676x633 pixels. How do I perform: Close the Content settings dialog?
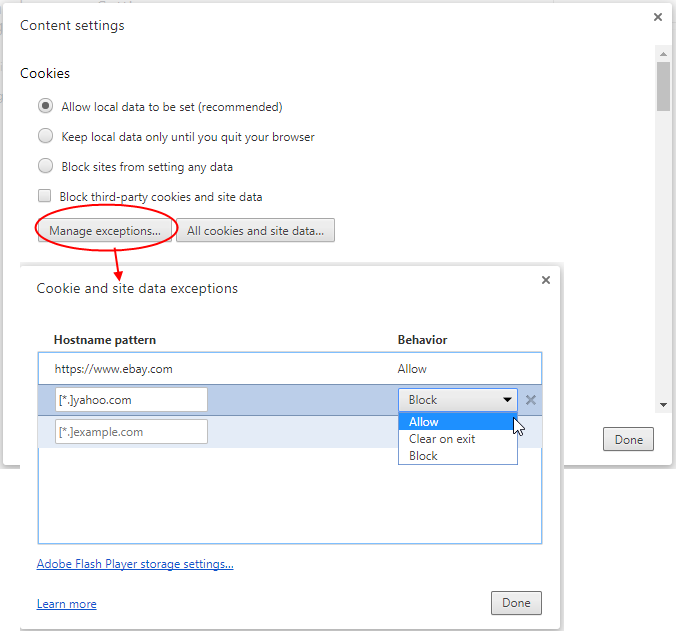pyautogui.click(x=657, y=17)
